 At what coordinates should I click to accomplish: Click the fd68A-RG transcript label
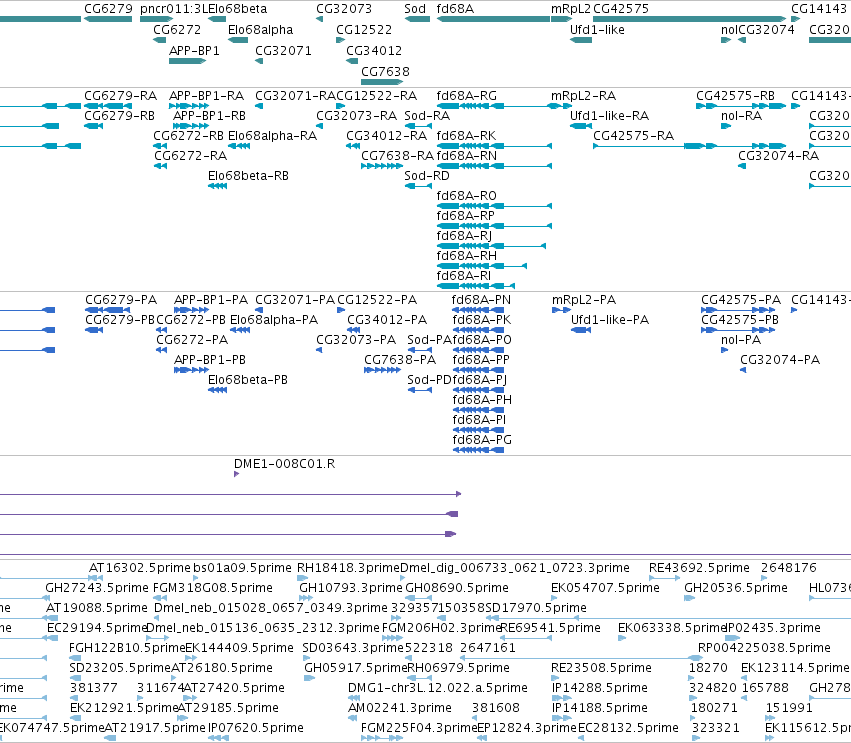pos(467,96)
